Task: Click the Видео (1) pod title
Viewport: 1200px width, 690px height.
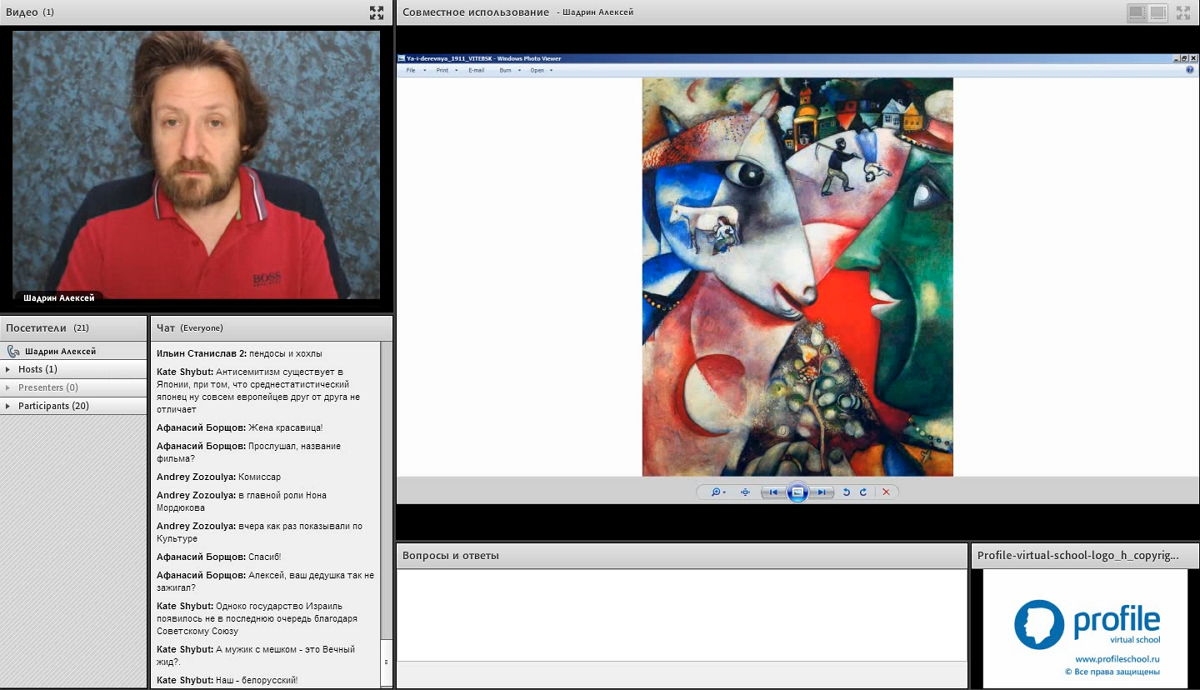Action: coord(30,12)
